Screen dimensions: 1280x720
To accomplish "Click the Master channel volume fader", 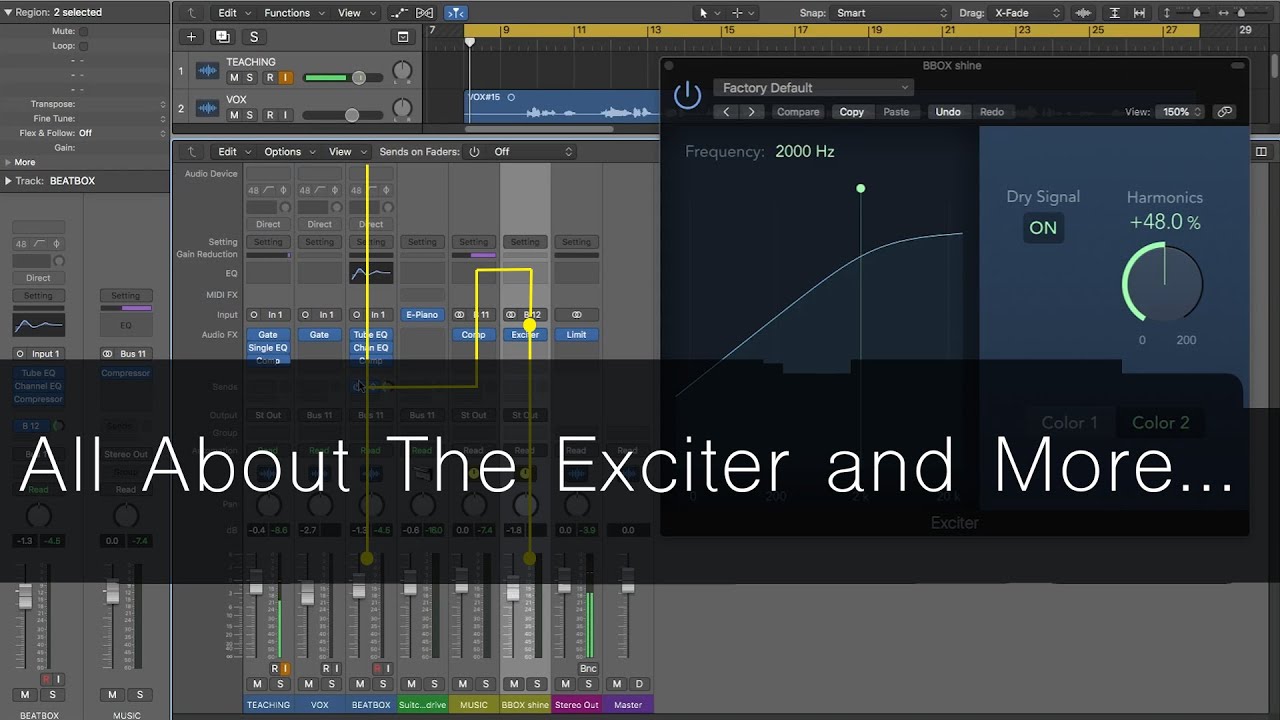I will pos(627,579).
